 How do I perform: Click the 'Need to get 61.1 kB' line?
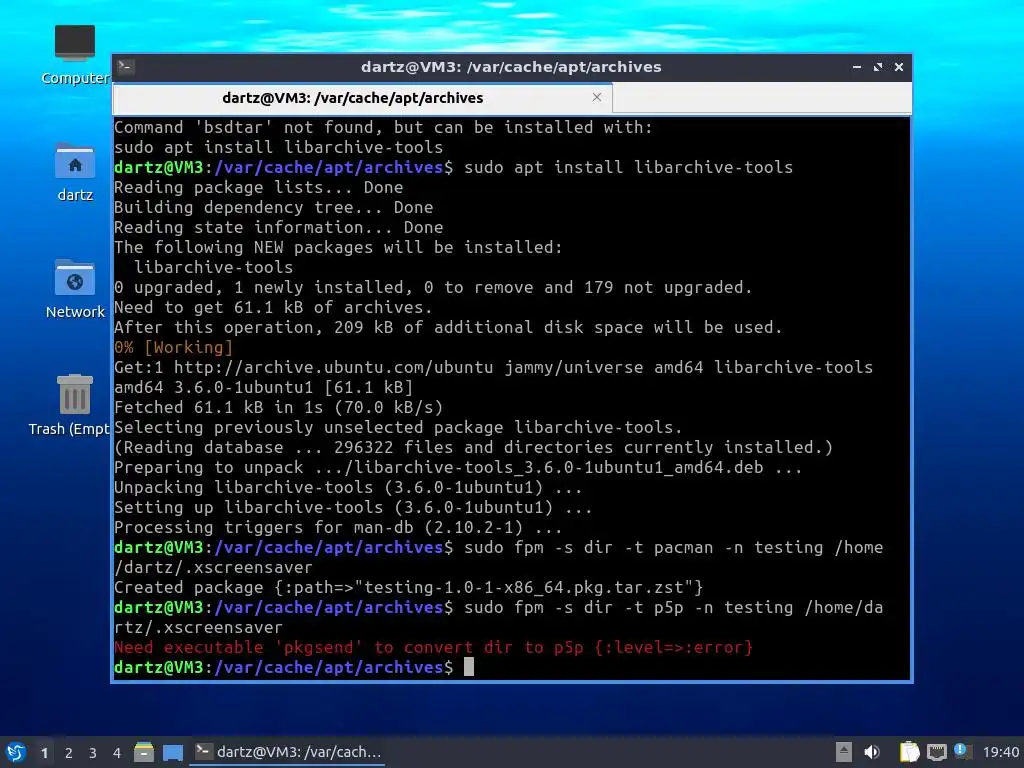274,307
